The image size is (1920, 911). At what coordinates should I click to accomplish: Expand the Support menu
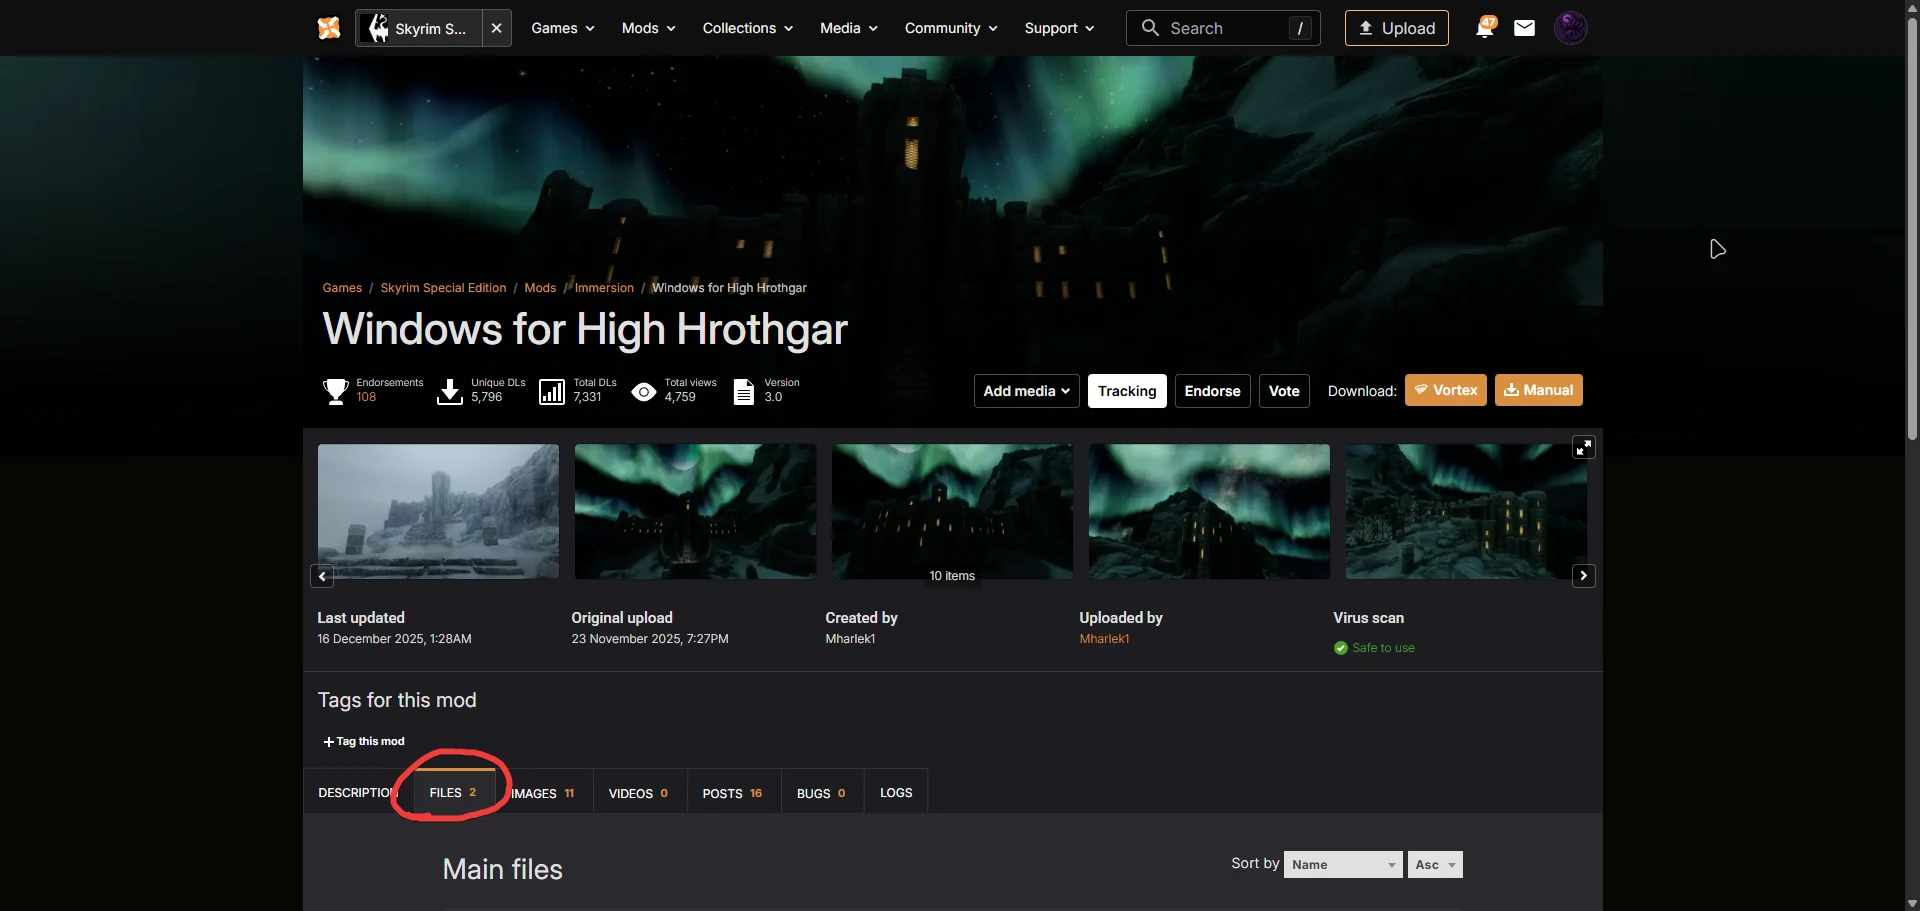click(1059, 28)
